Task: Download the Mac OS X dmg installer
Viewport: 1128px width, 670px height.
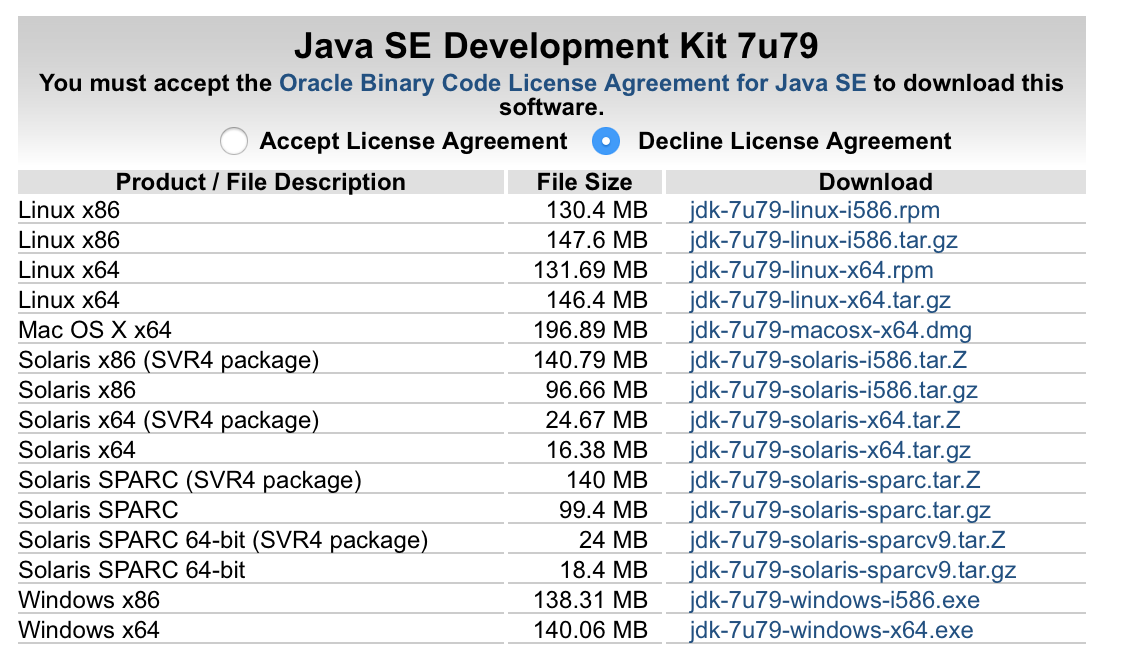Action: (x=830, y=331)
